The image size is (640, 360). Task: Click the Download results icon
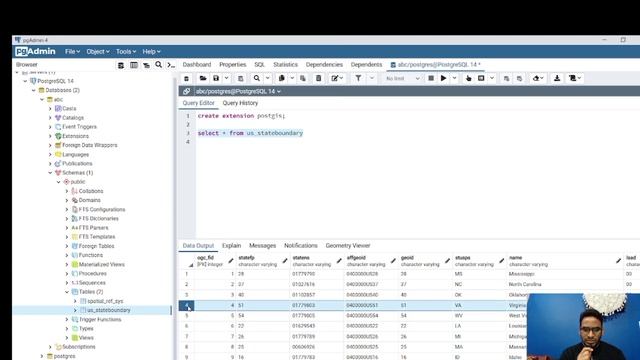coord(557,78)
